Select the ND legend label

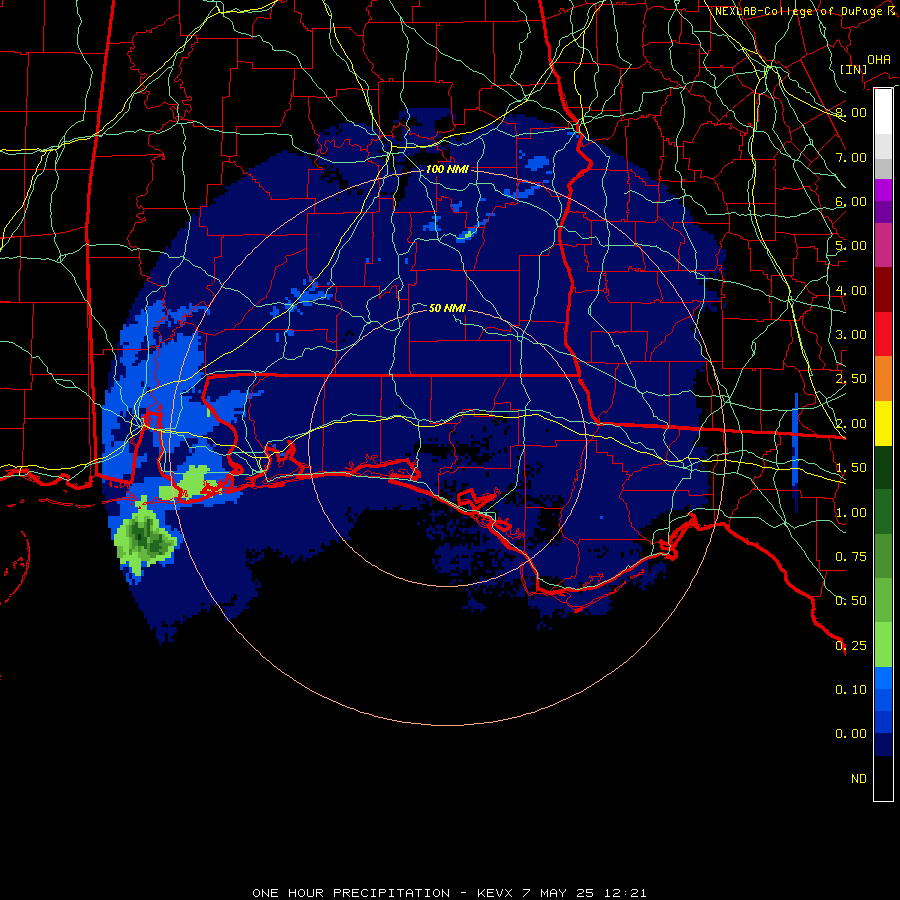point(859,779)
